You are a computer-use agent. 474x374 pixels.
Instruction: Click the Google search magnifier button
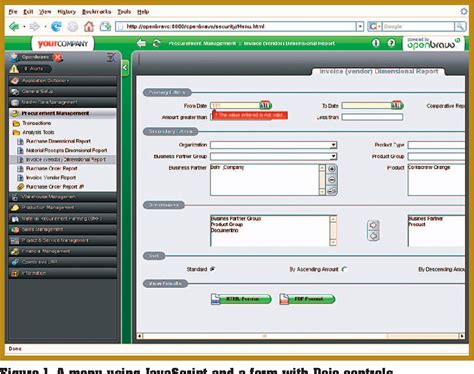pos(460,26)
